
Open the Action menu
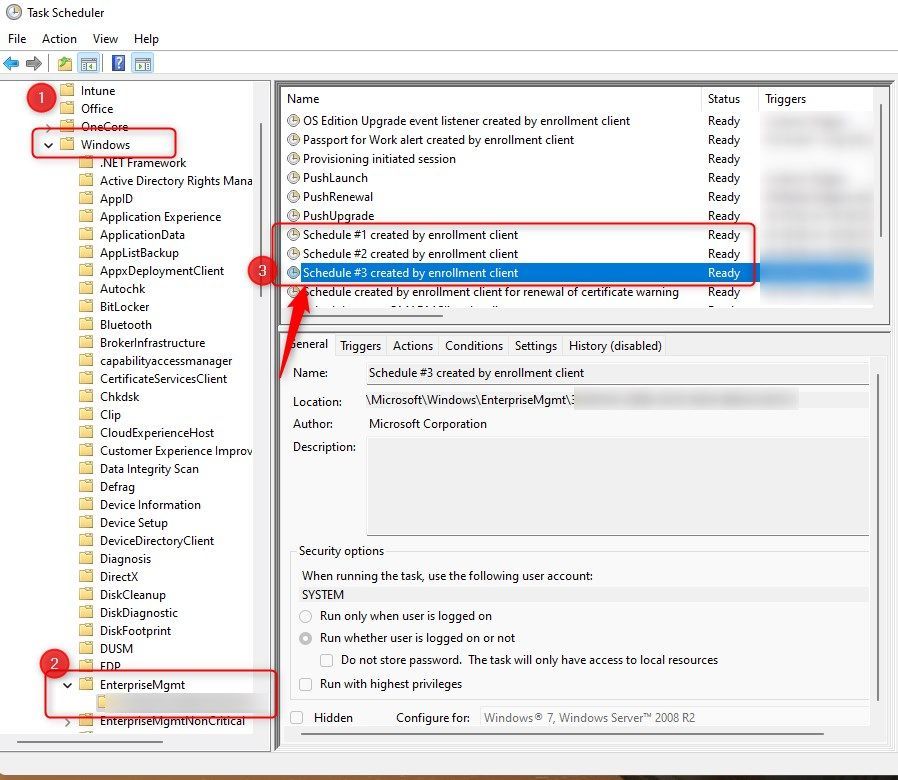[x=59, y=38]
